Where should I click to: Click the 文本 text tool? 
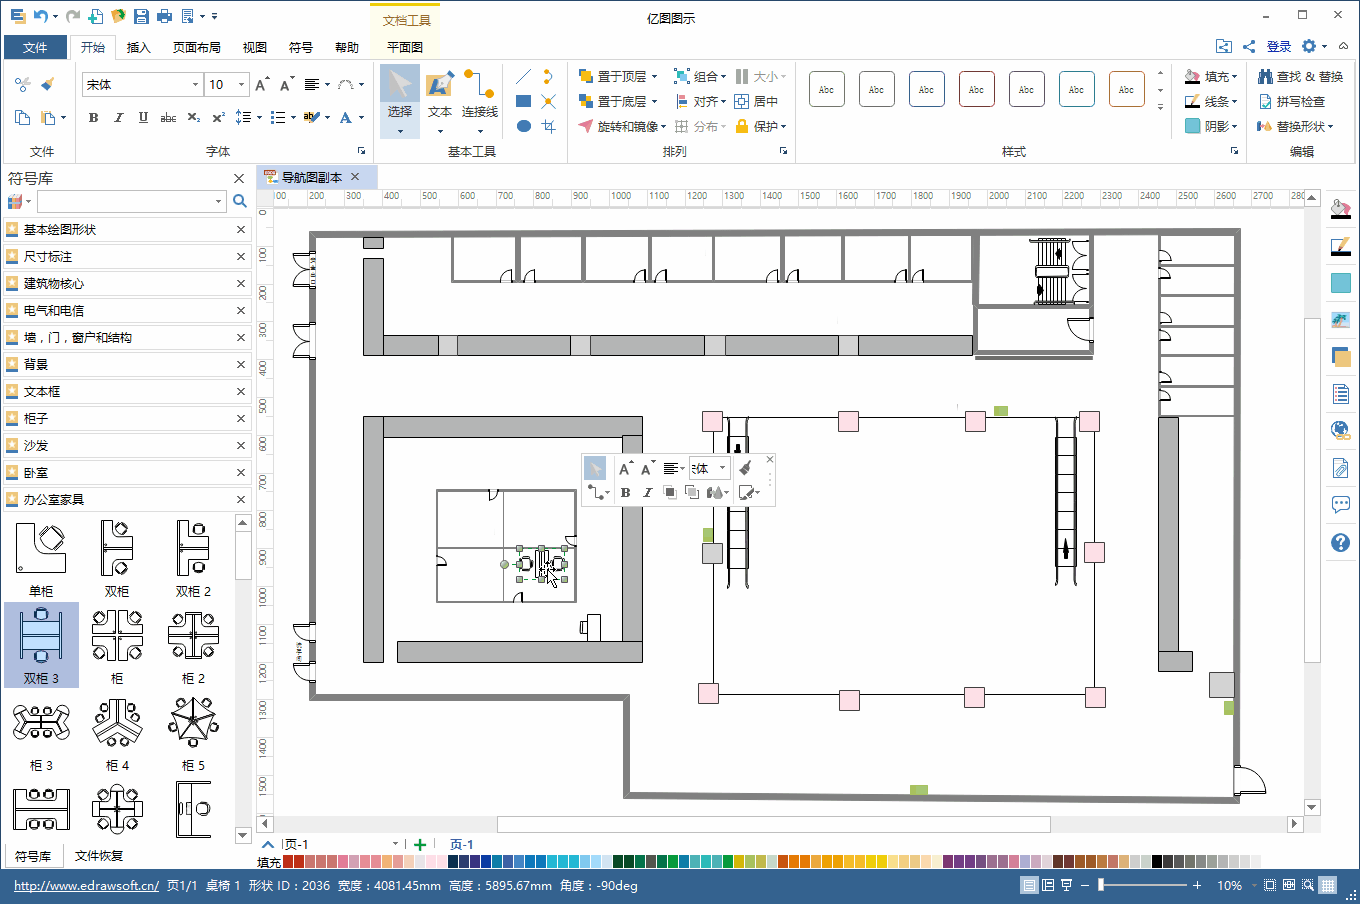click(x=440, y=95)
